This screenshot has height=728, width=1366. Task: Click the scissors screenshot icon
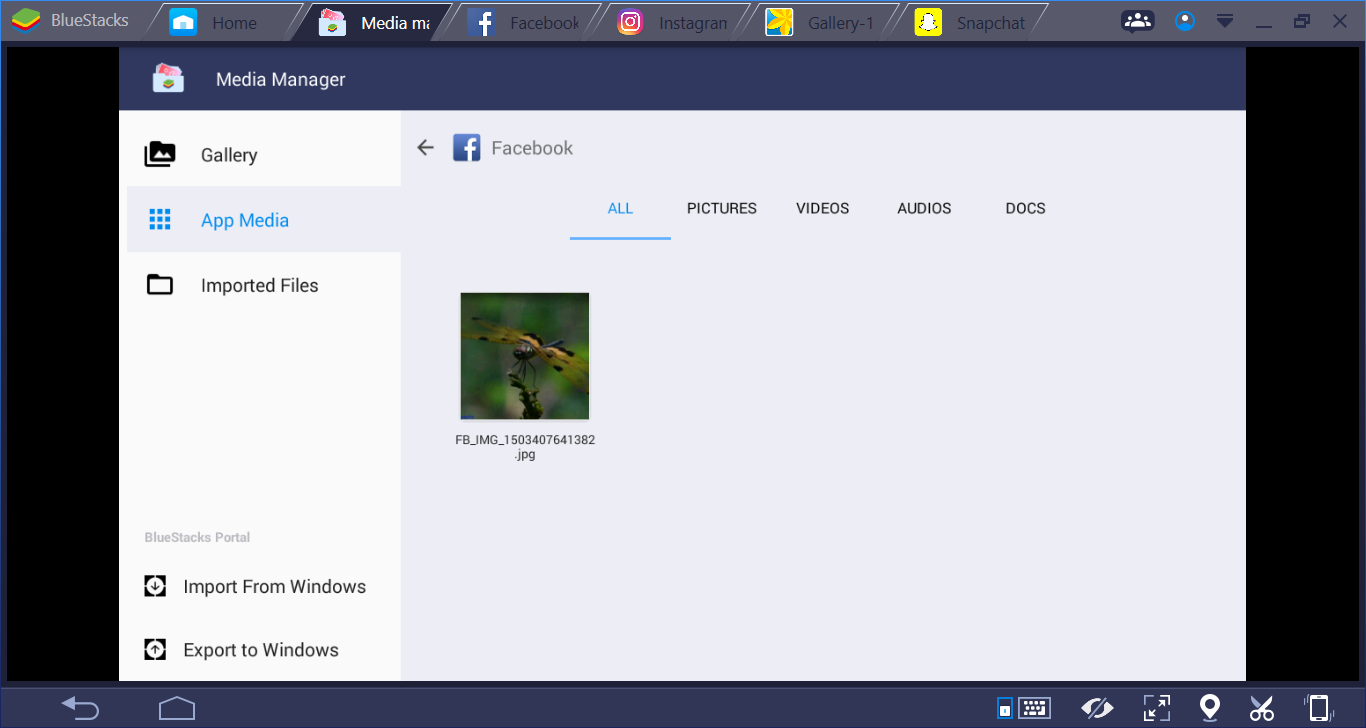tap(1262, 708)
